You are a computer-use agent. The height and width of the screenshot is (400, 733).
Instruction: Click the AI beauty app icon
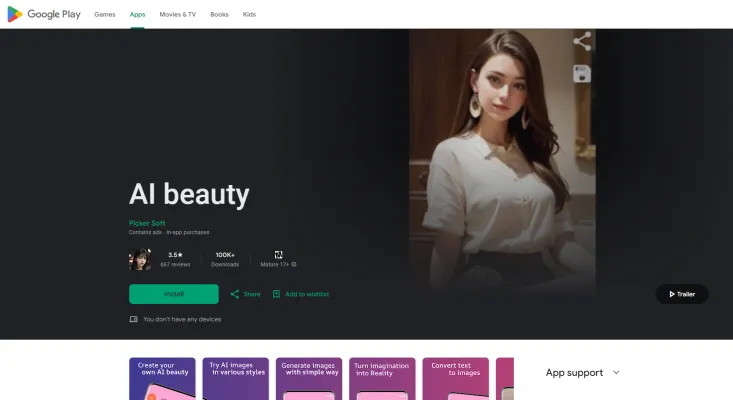140,259
